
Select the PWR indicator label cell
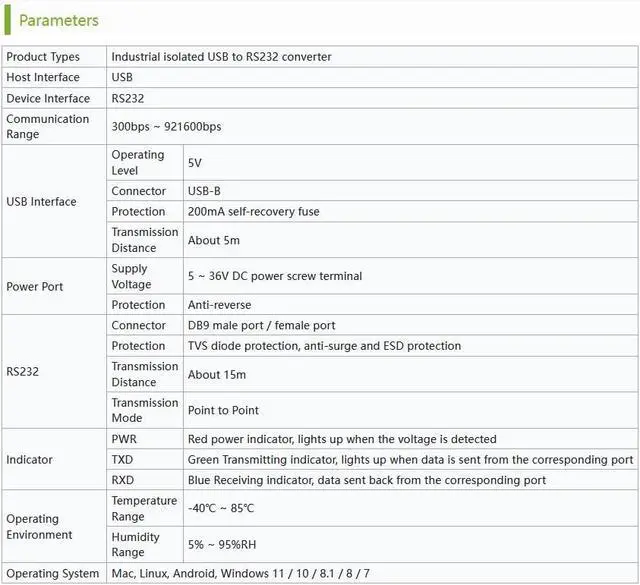pyautogui.click(x=145, y=439)
